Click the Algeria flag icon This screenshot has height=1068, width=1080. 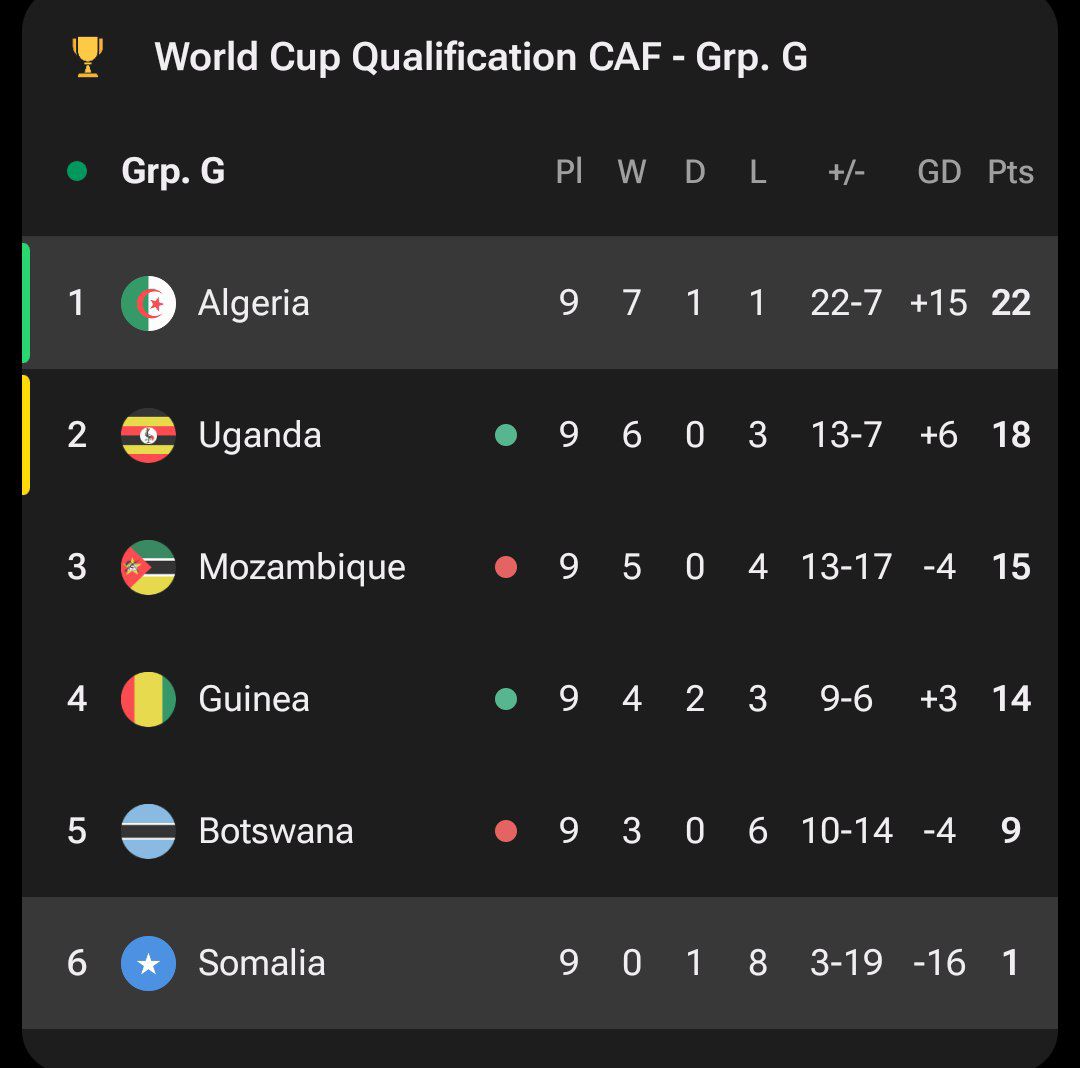[148, 303]
